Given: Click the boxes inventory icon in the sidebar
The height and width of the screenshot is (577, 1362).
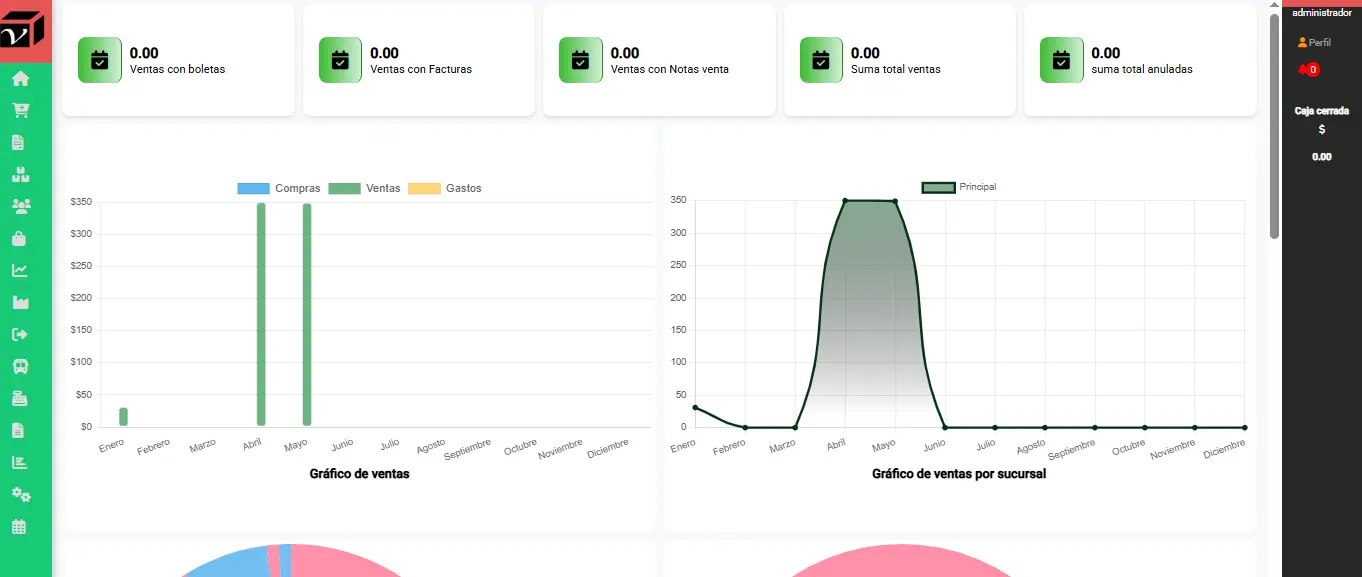Looking at the screenshot, I should coord(20,175).
